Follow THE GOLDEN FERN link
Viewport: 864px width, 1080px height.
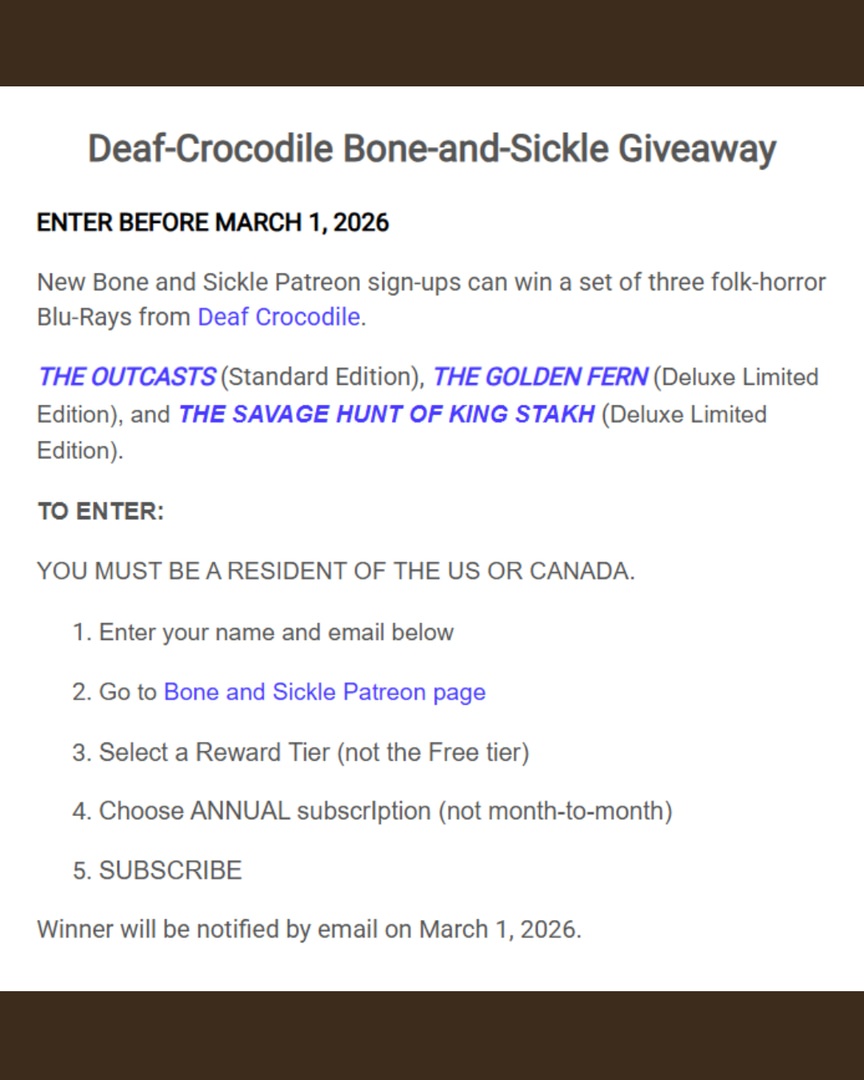[540, 378]
